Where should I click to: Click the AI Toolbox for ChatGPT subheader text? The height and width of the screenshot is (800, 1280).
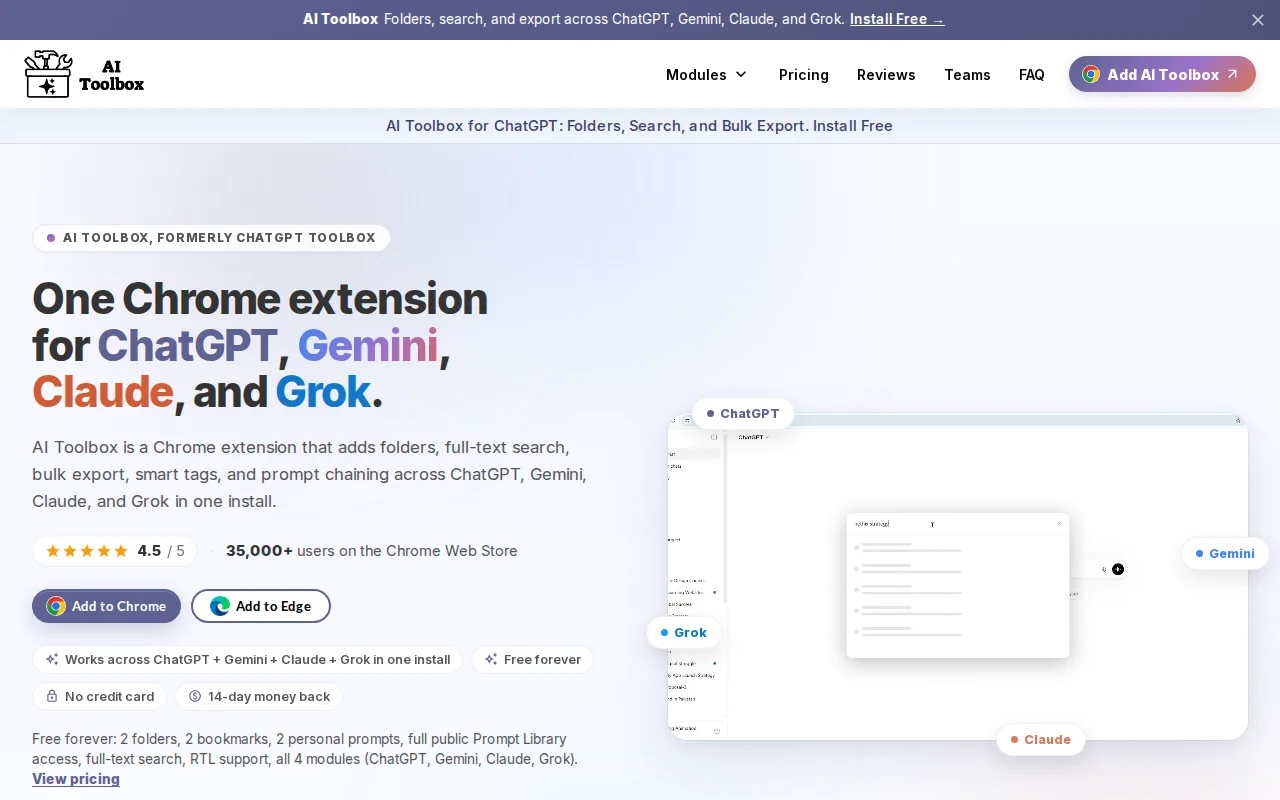point(639,126)
